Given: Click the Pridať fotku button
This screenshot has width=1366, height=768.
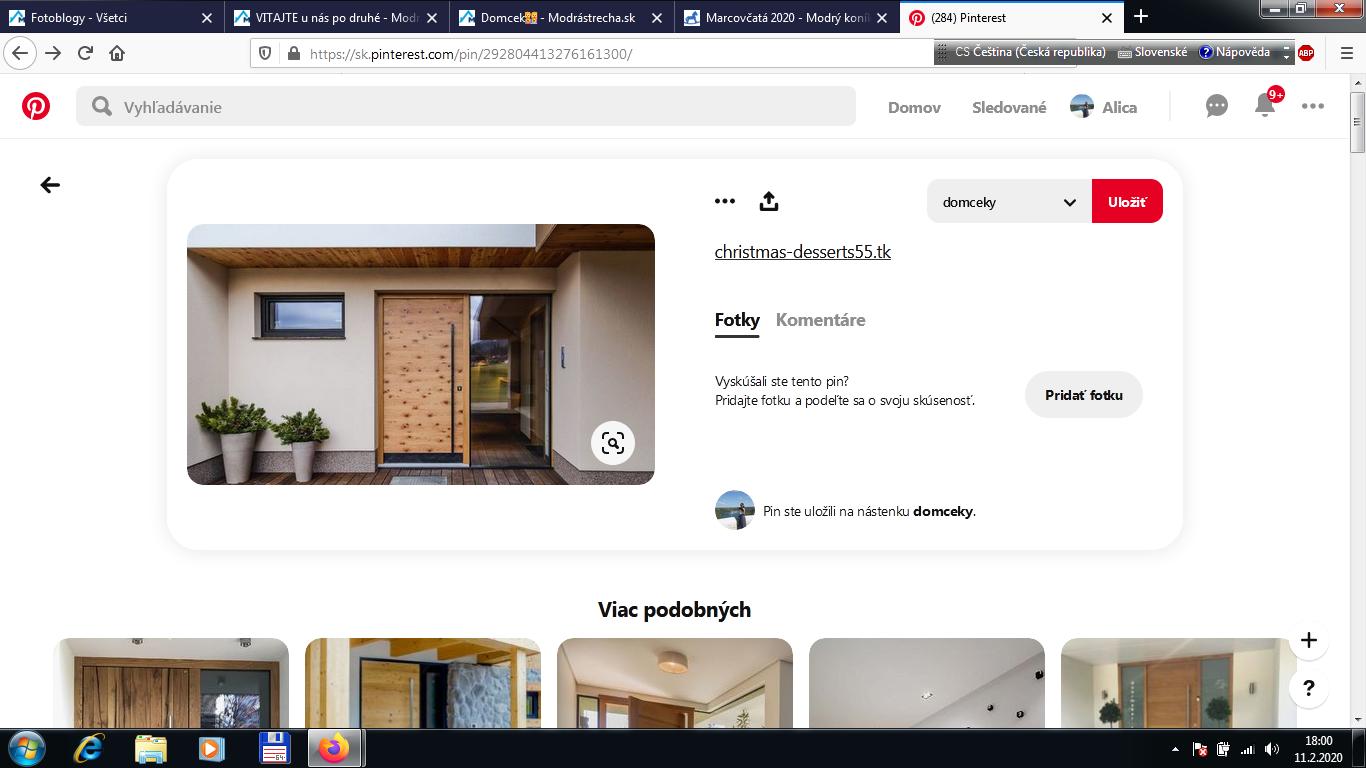Looking at the screenshot, I should pos(1083,395).
